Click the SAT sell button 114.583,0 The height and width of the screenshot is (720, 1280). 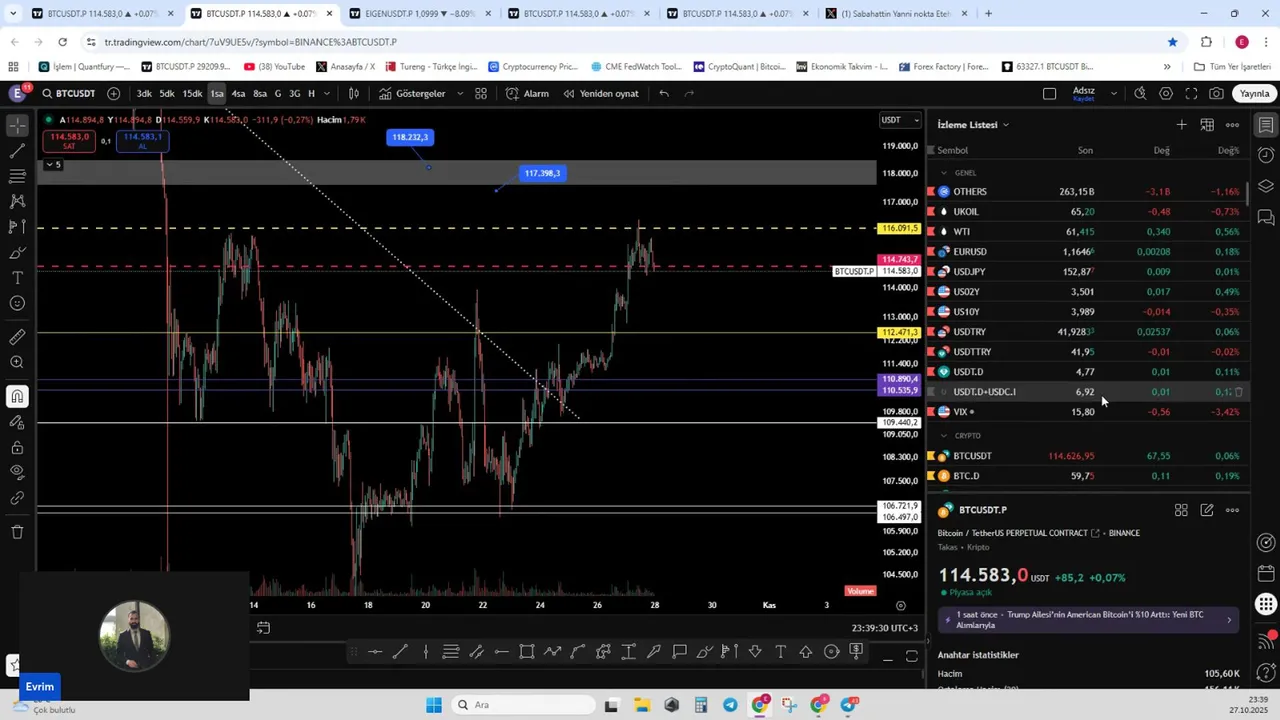(x=69, y=141)
